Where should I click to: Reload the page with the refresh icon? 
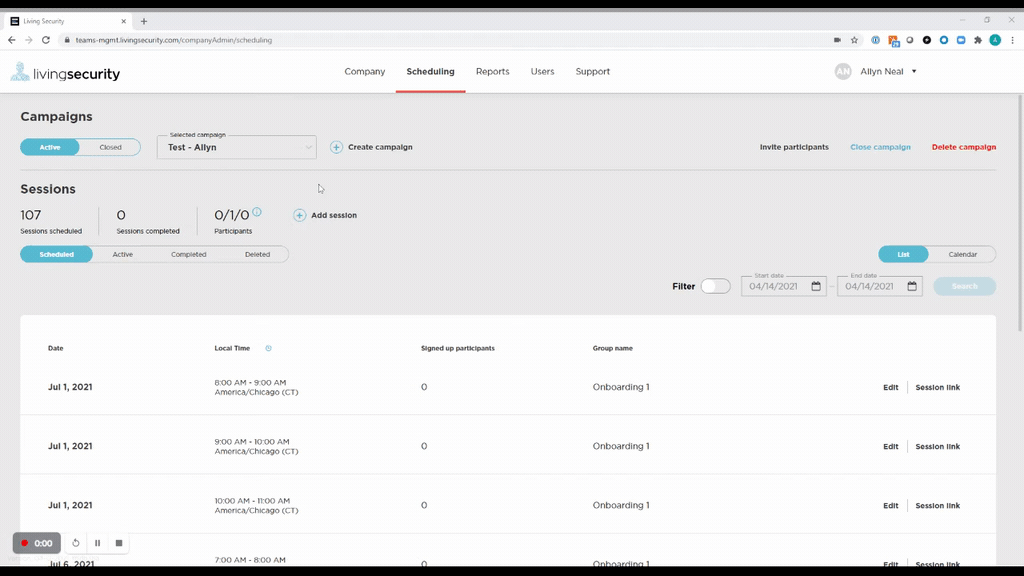click(46, 40)
